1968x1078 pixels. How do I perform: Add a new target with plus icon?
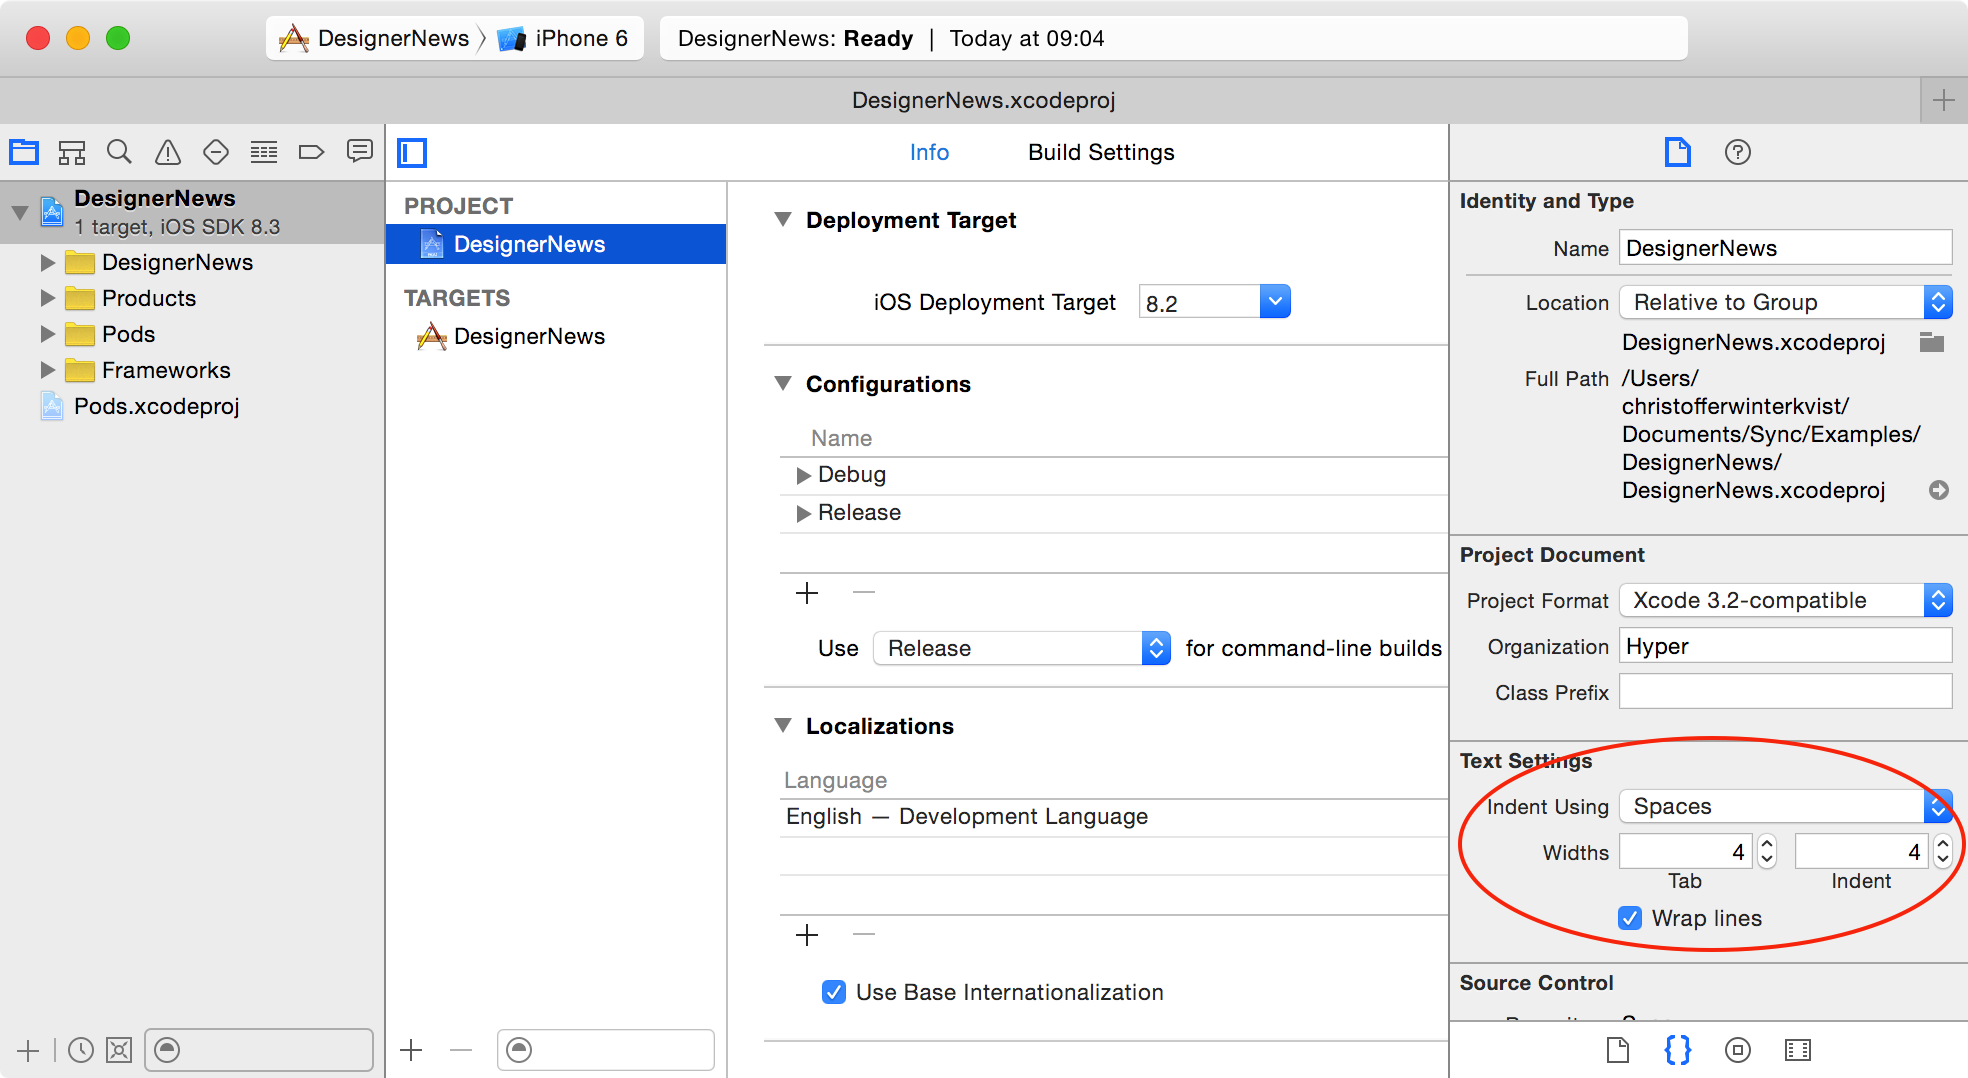pos(411,1050)
